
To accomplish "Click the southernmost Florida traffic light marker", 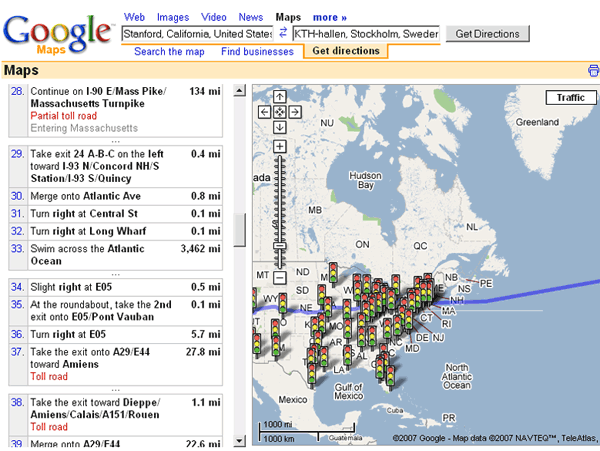I will (x=391, y=376).
